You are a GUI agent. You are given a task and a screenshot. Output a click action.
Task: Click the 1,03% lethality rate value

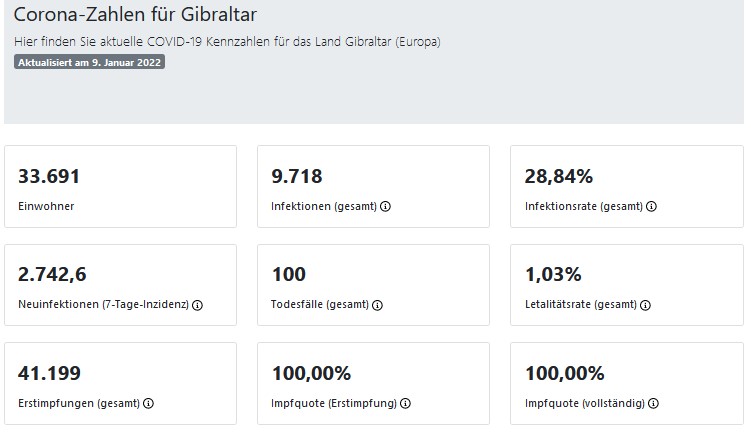coord(553,275)
